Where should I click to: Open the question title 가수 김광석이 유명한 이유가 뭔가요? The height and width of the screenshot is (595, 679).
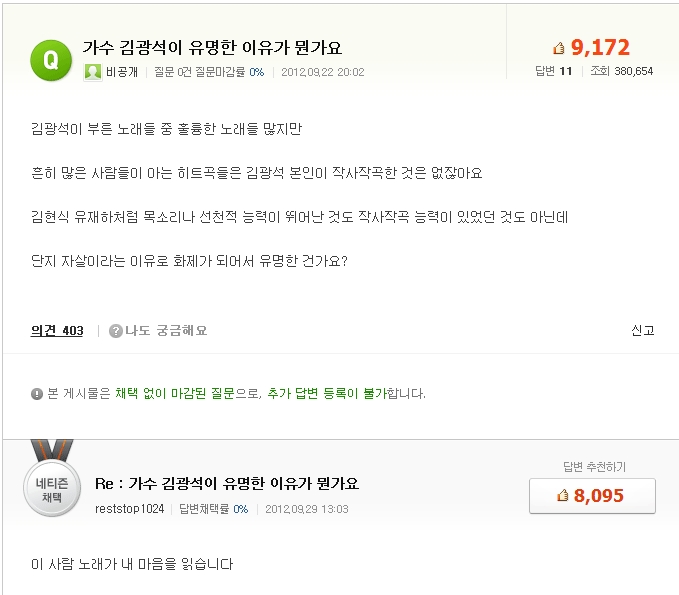coord(212,48)
